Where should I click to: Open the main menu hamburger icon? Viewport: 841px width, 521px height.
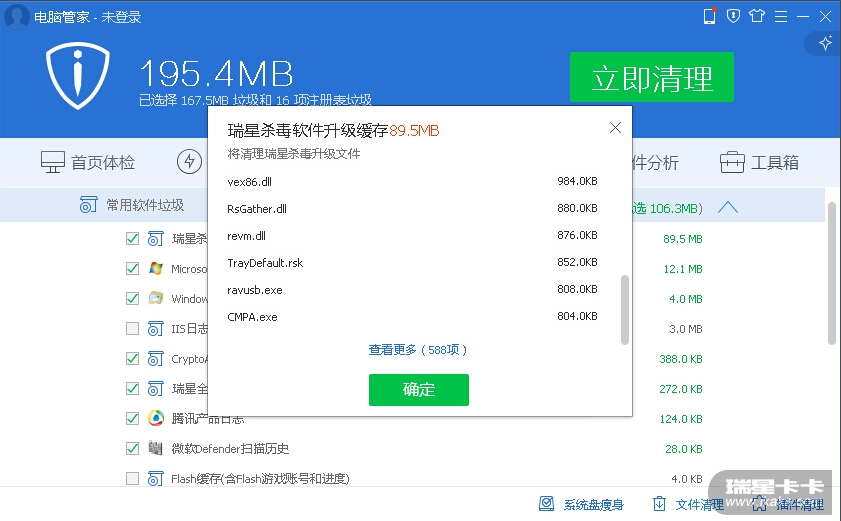coord(781,17)
